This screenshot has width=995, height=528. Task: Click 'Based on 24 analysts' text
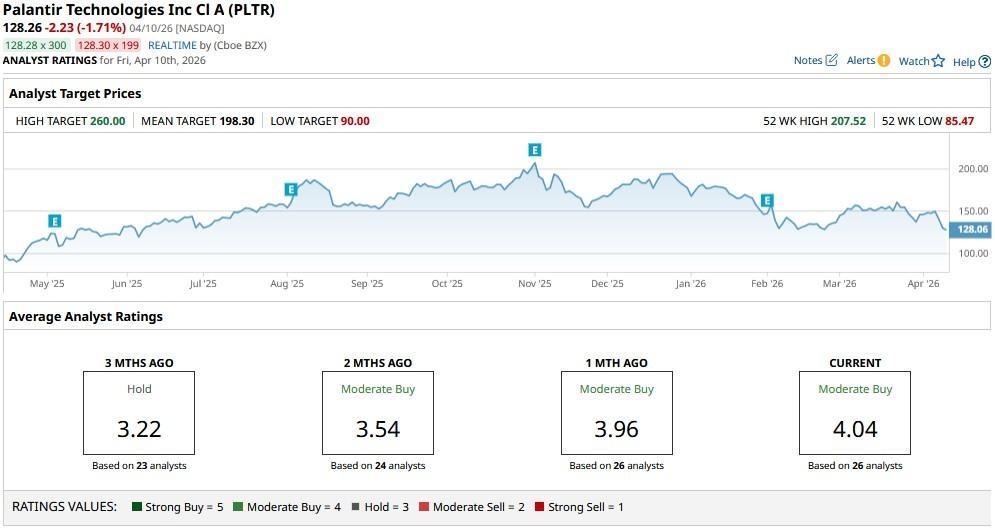pos(378,465)
